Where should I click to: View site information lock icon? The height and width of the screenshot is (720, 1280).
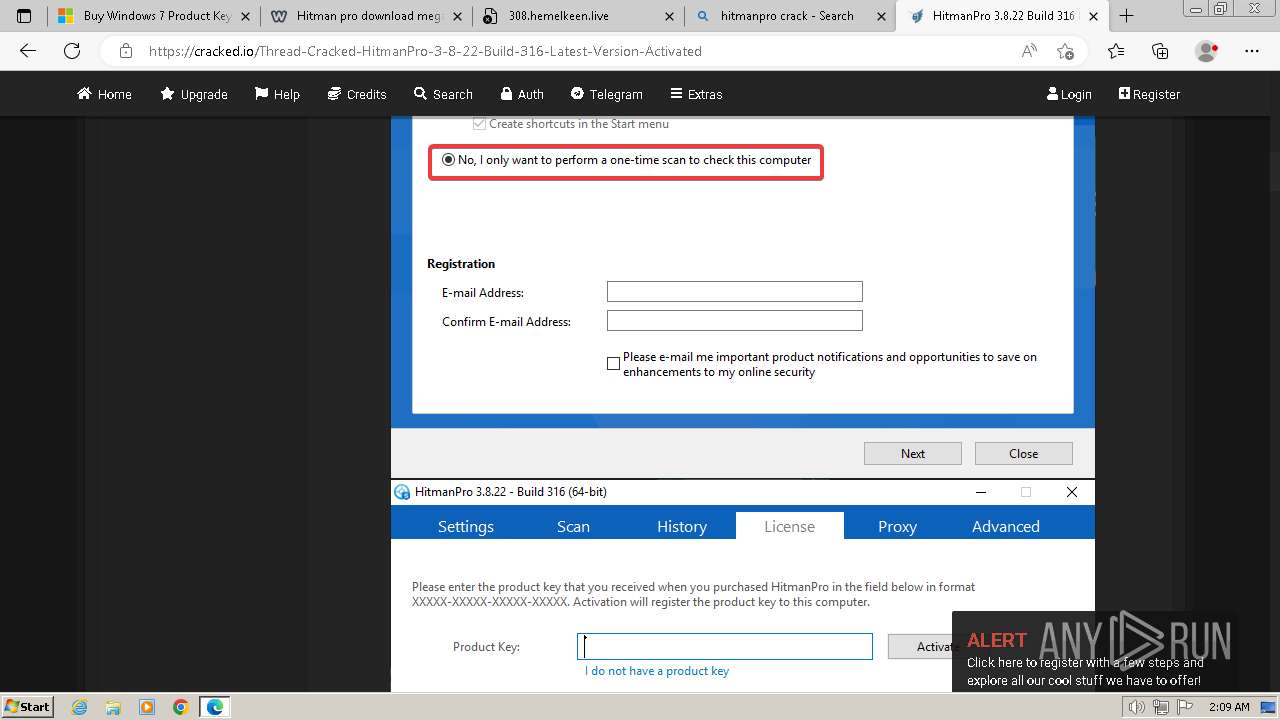coord(125,51)
